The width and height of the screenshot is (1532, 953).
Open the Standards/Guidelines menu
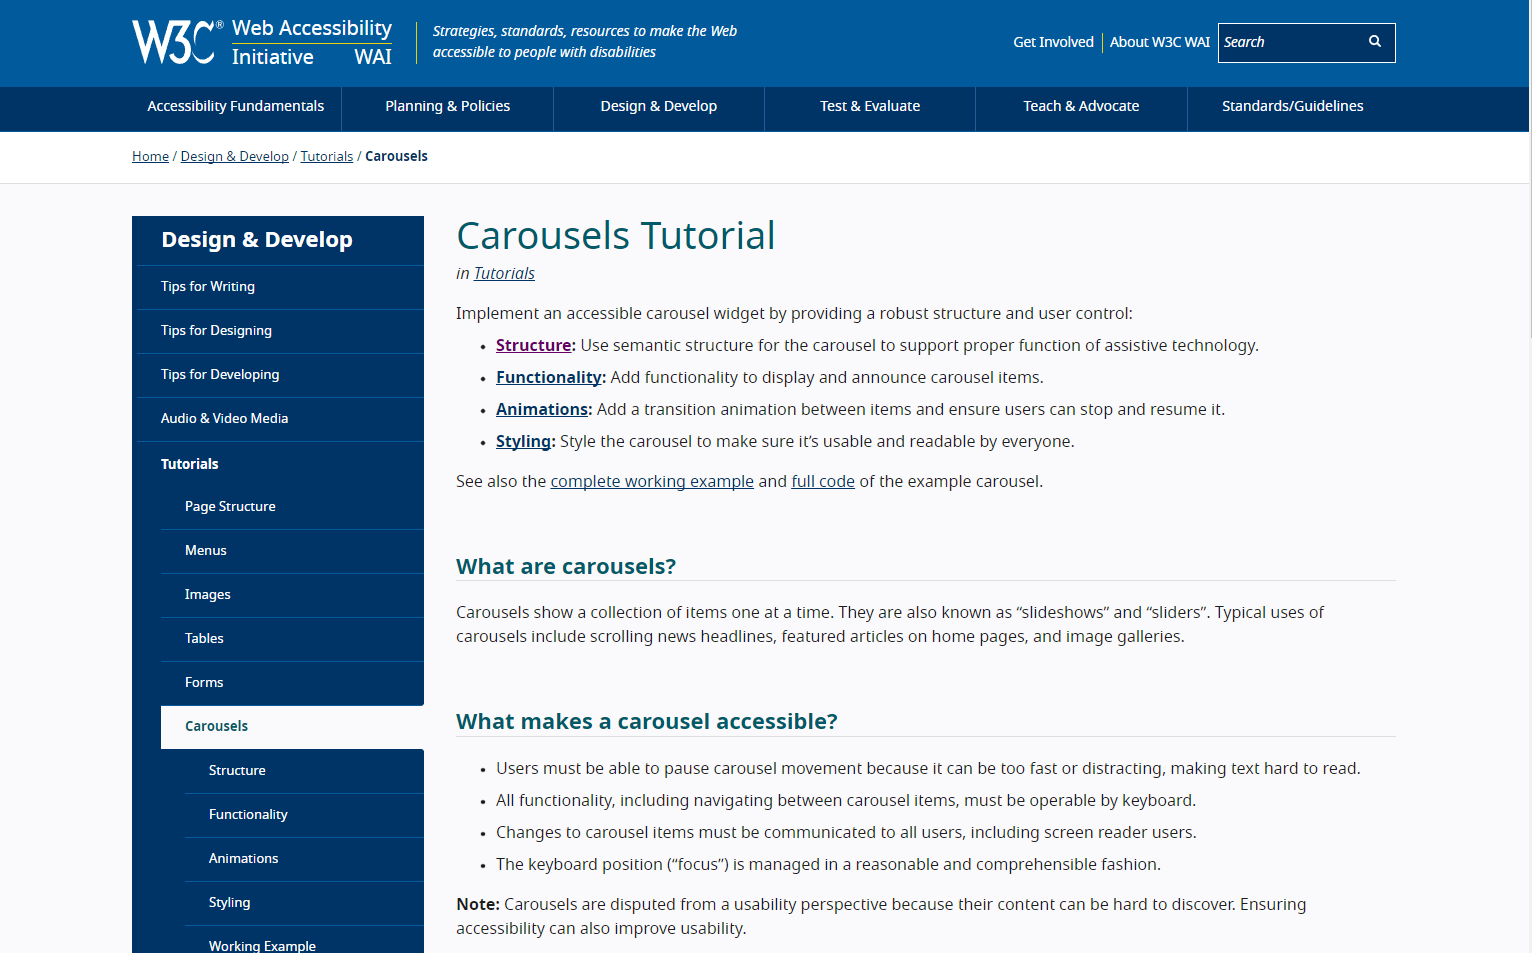click(x=1293, y=106)
